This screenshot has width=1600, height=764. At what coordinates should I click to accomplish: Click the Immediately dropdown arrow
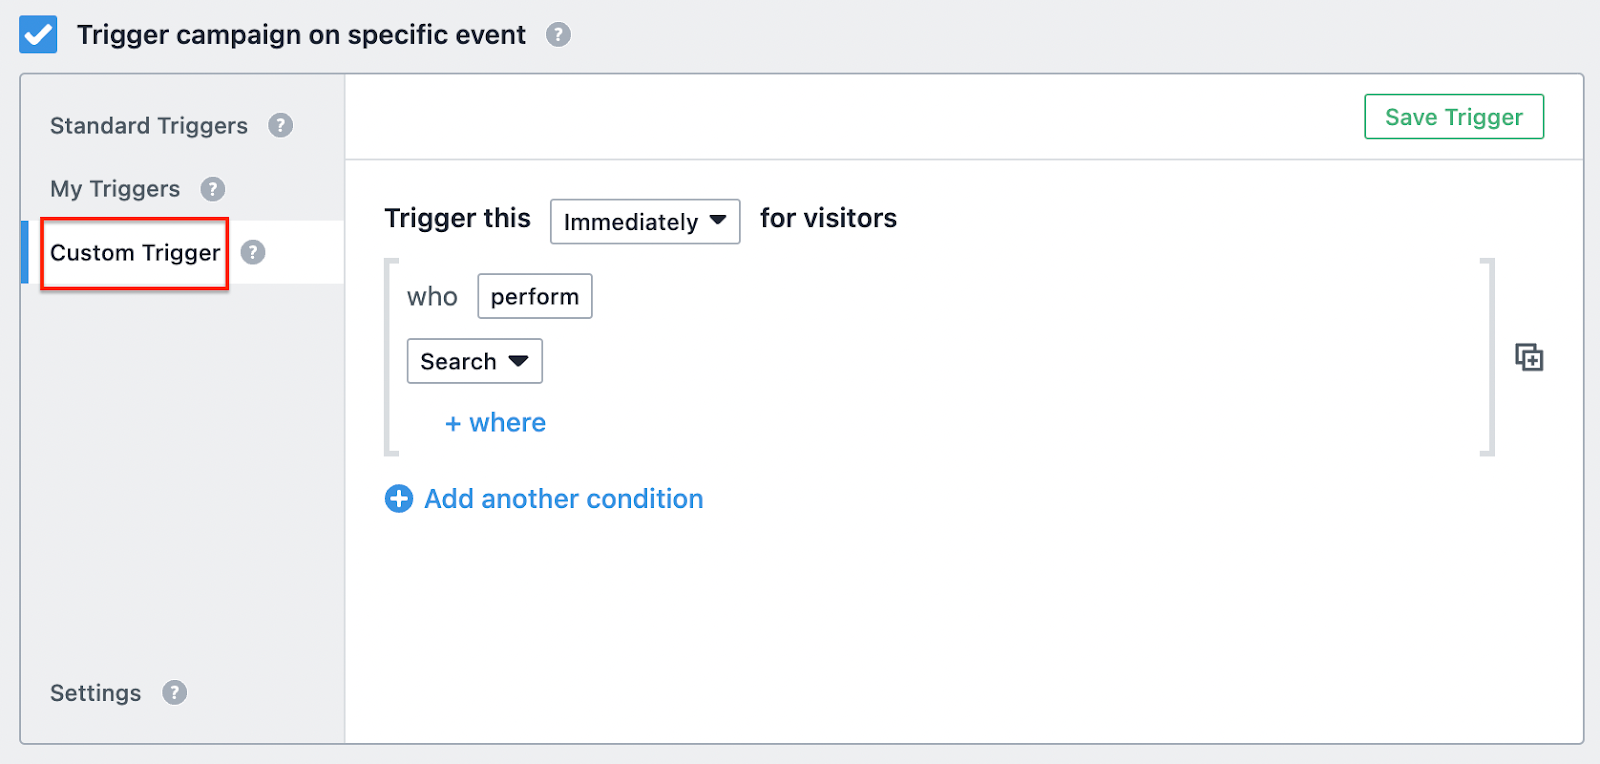(x=718, y=221)
